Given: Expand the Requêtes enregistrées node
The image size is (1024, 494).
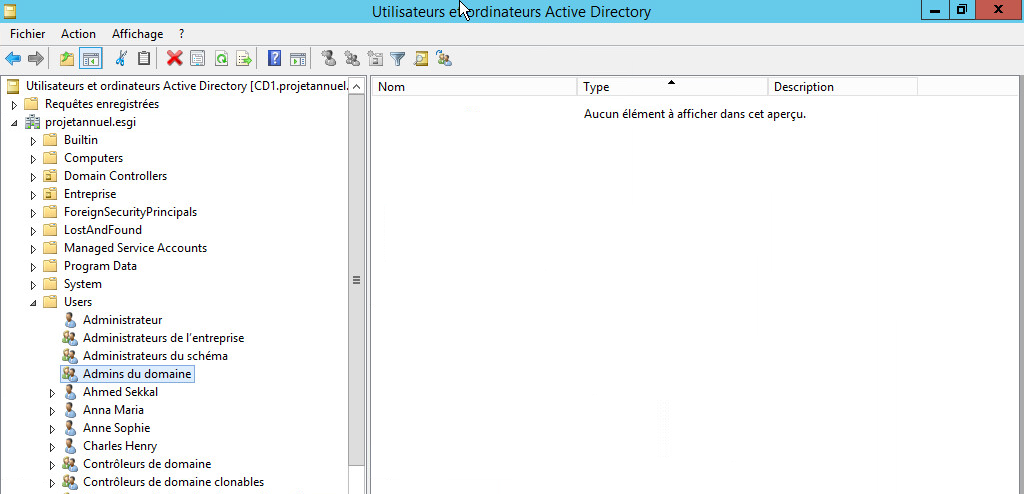Looking at the screenshot, I should 14,105.
